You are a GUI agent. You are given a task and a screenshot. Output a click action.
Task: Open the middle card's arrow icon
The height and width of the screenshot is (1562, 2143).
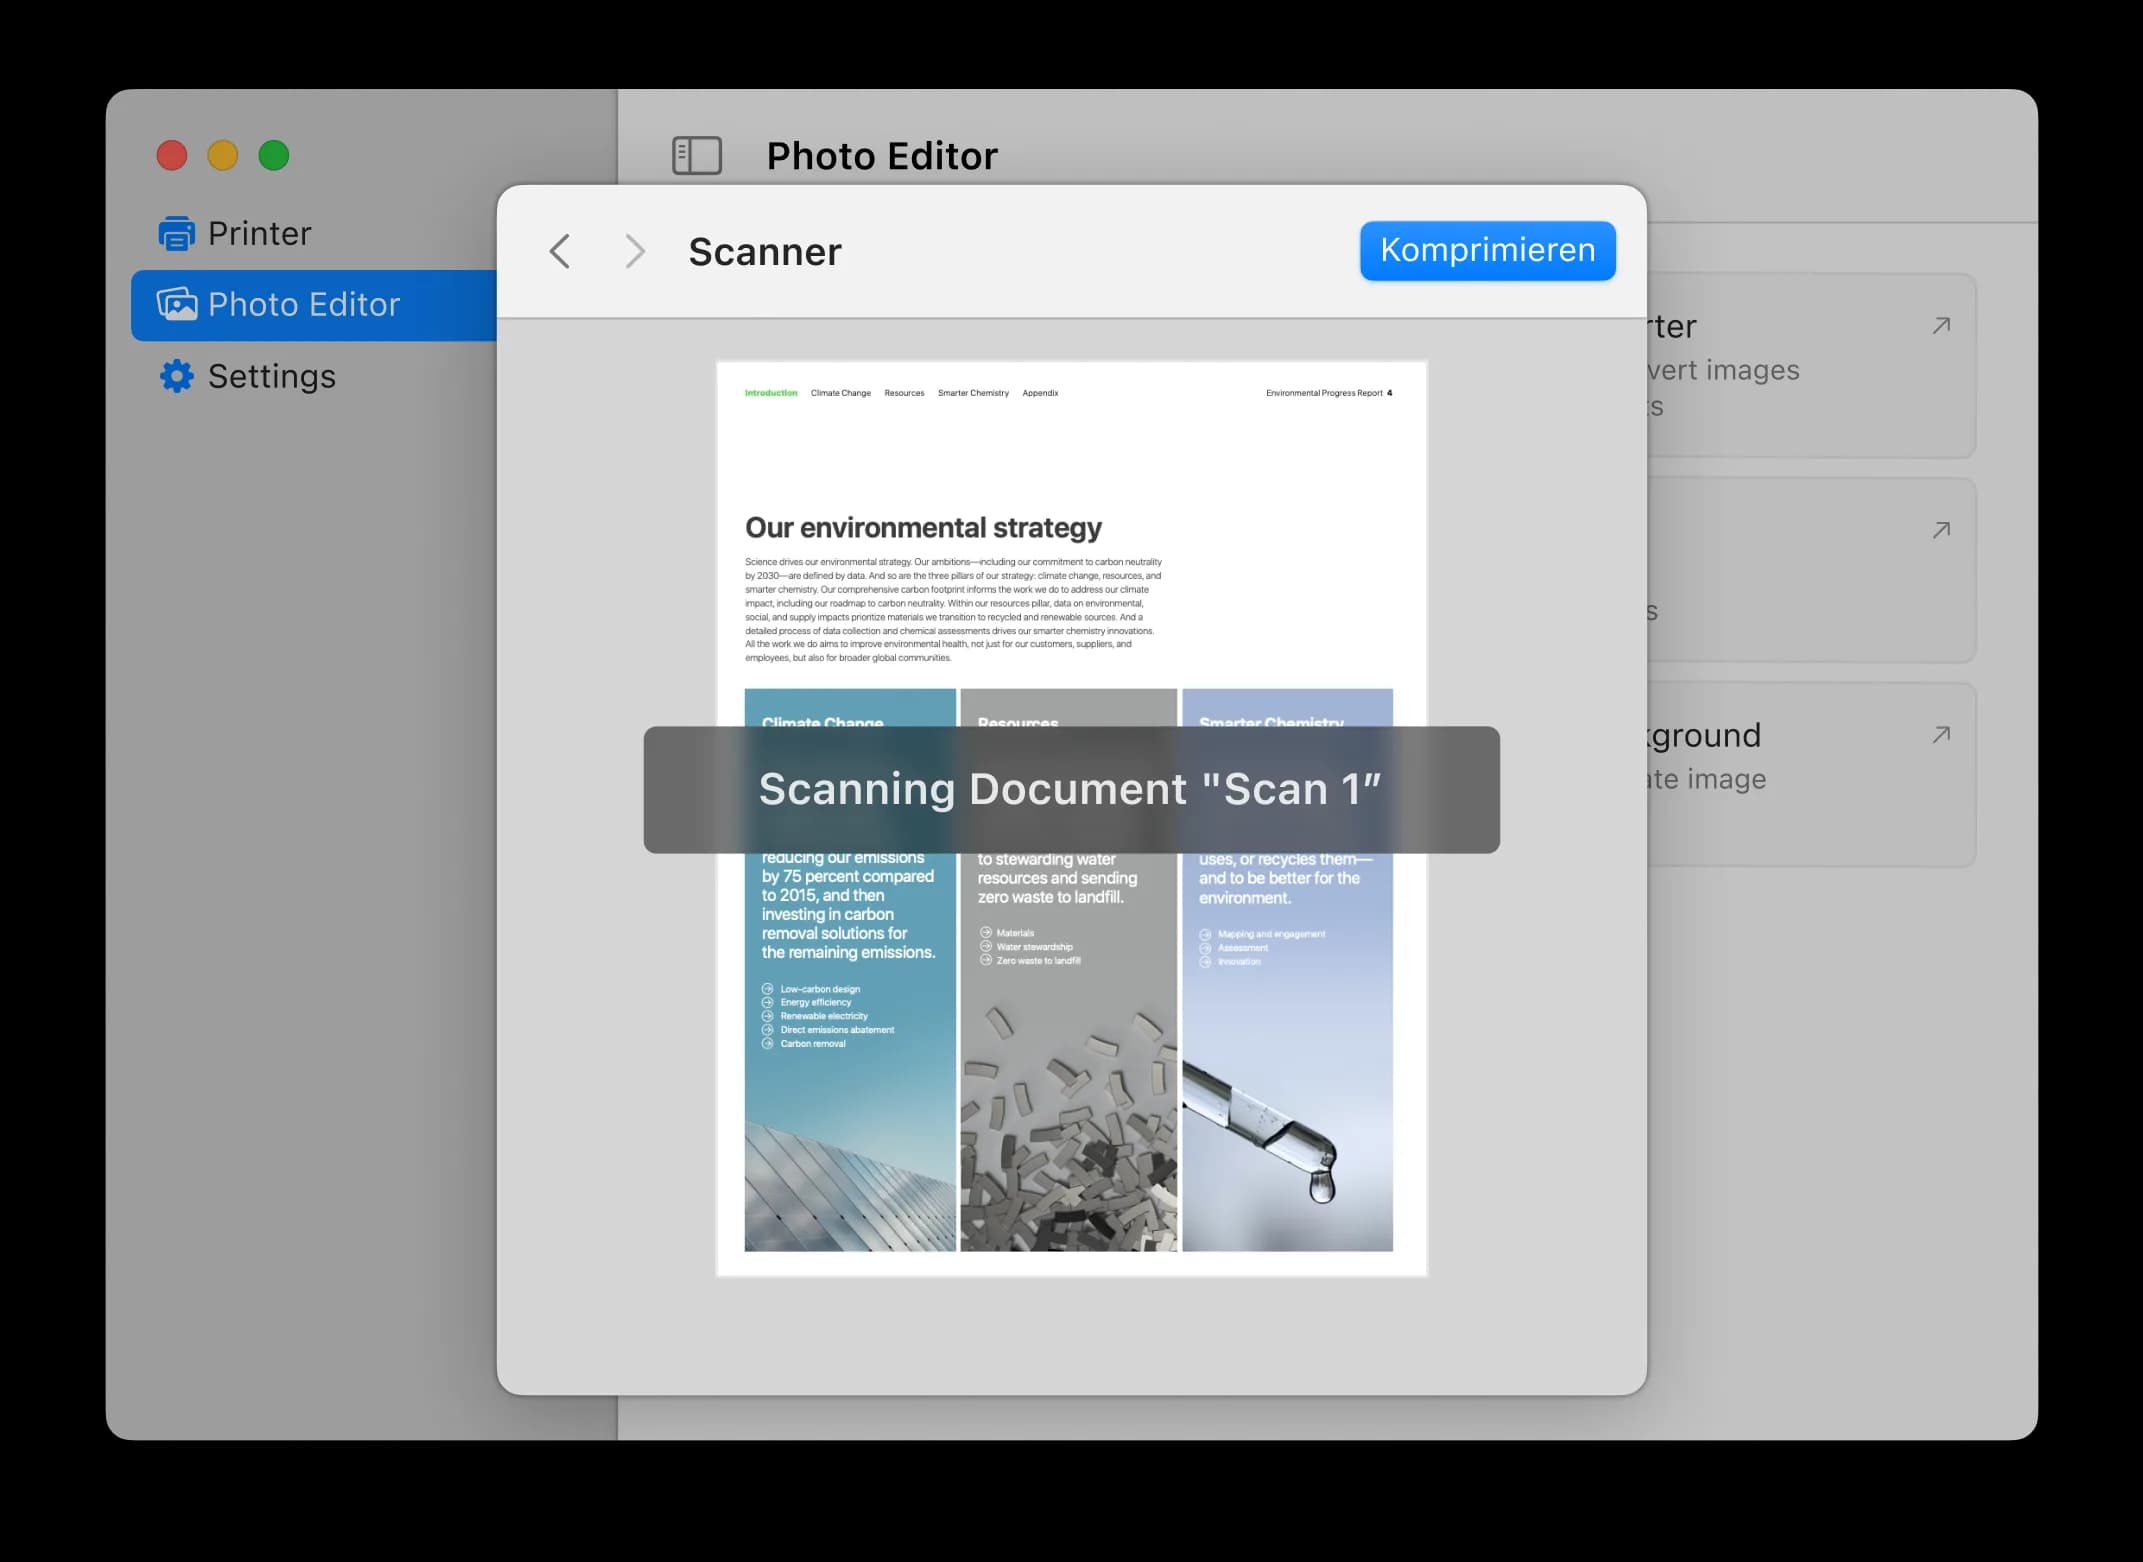tap(1941, 530)
